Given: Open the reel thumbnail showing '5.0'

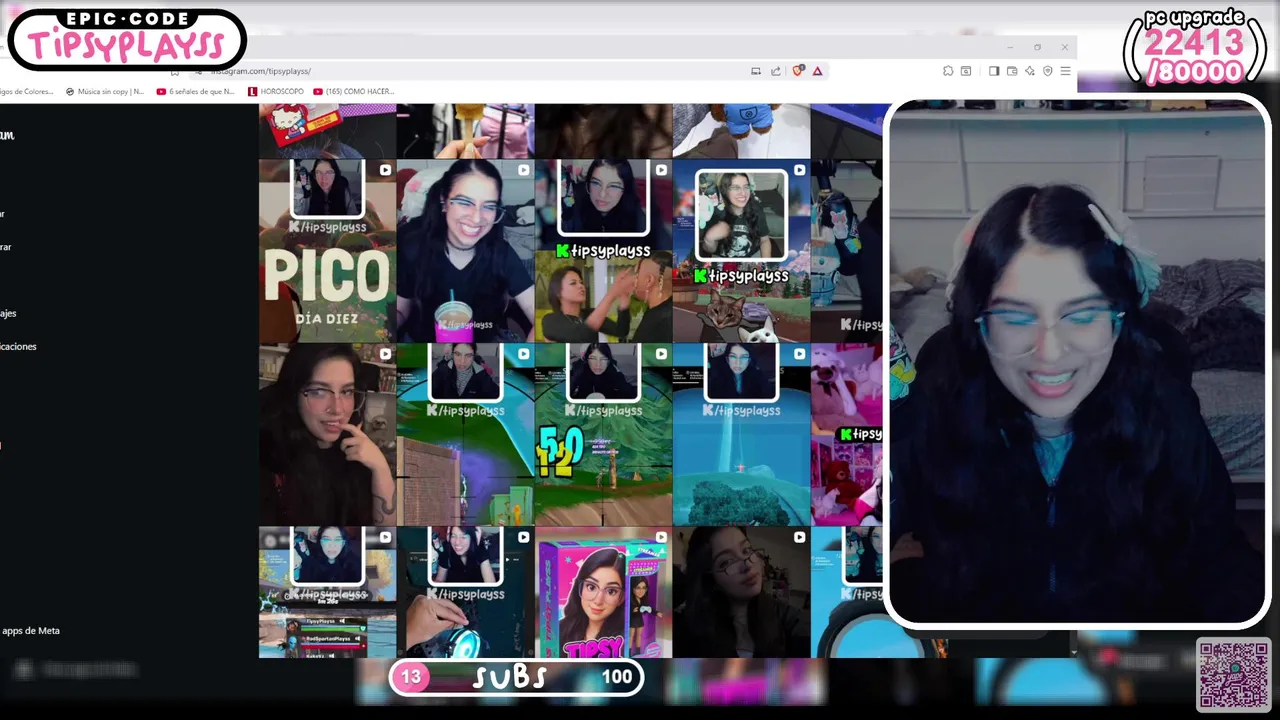Looking at the screenshot, I should pos(603,434).
